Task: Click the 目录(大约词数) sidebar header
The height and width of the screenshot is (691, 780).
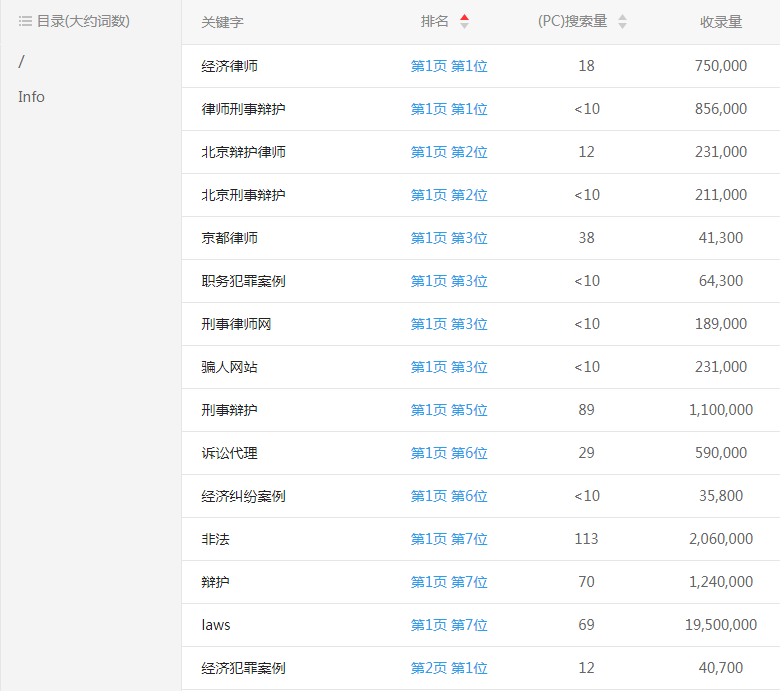Action: pos(83,21)
